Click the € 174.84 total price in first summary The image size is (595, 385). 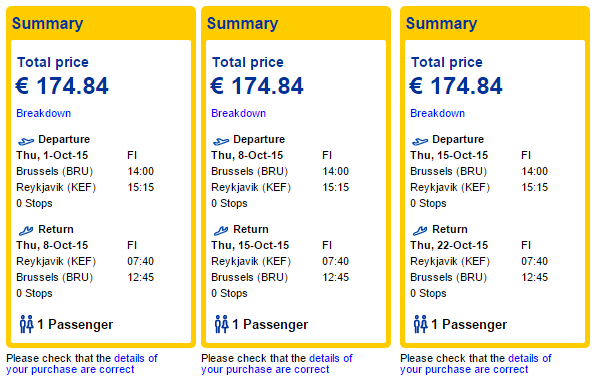pyautogui.click(x=62, y=86)
